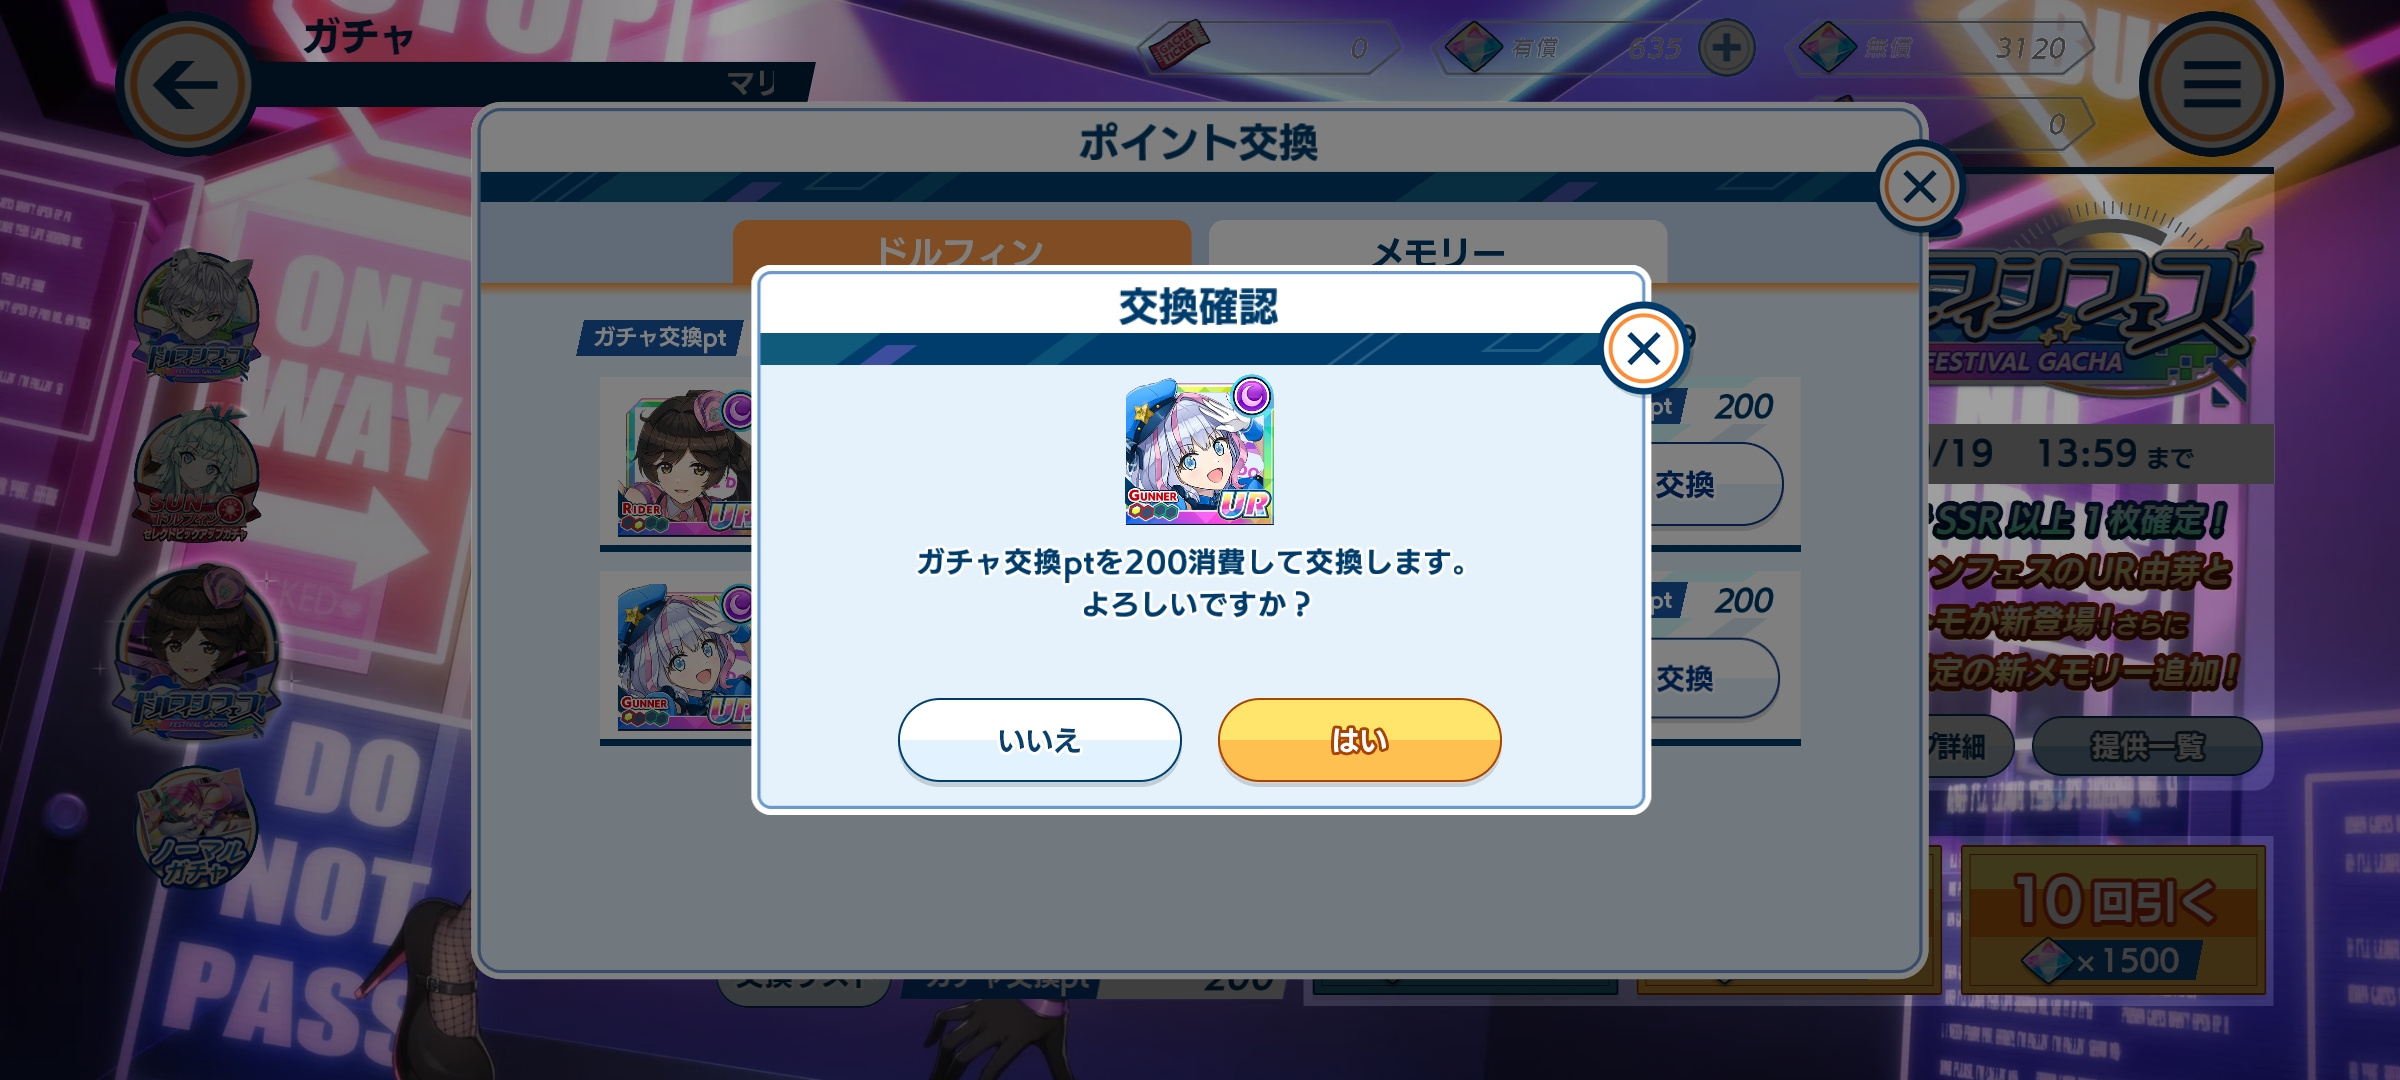Switch to the メモリー tab
The width and height of the screenshot is (2400, 1080).
tap(1437, 252)
